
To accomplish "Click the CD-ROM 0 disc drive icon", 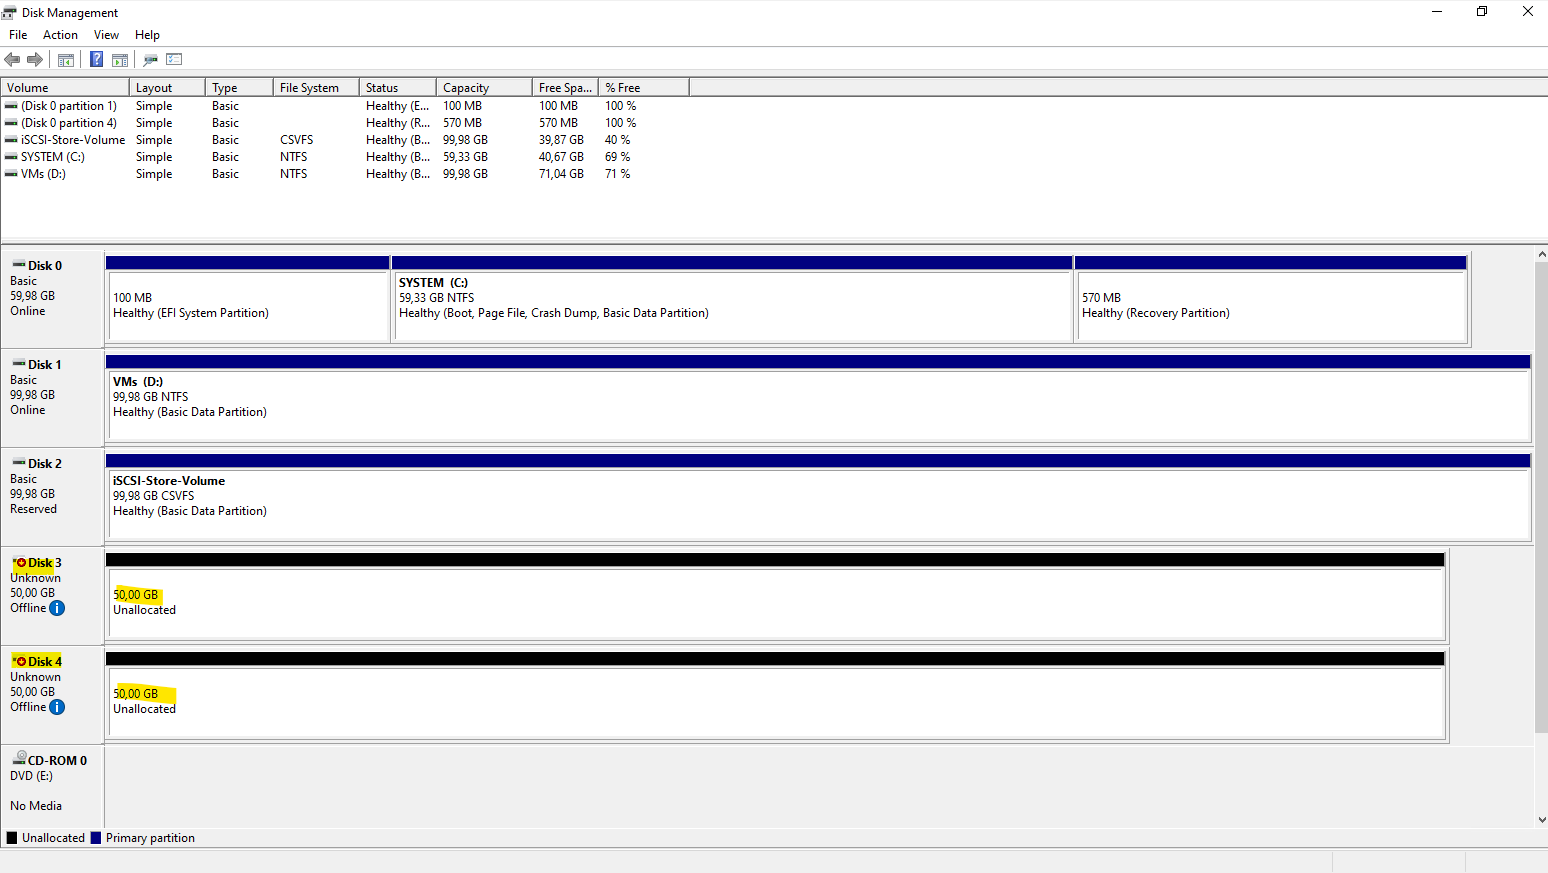I will 19,759.
